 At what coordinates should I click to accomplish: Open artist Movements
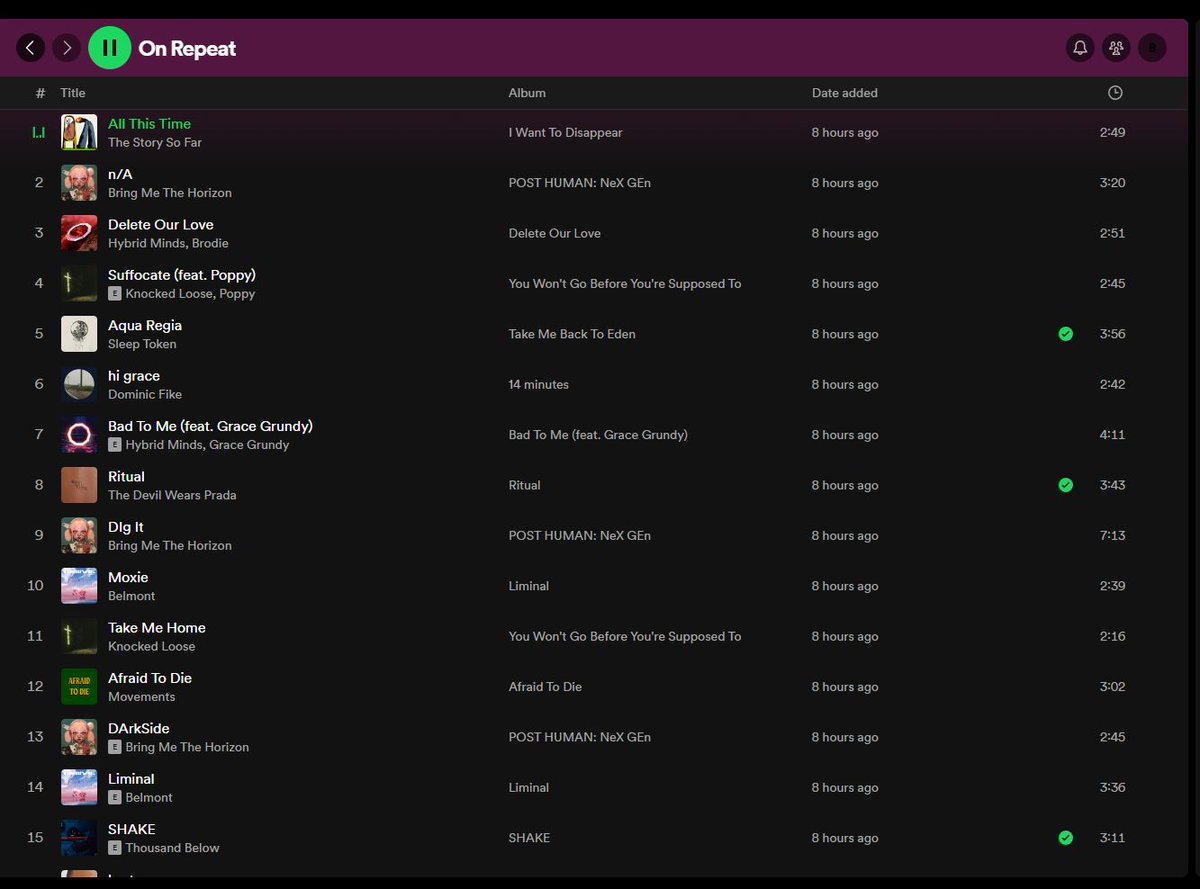[x=141, y=697]
